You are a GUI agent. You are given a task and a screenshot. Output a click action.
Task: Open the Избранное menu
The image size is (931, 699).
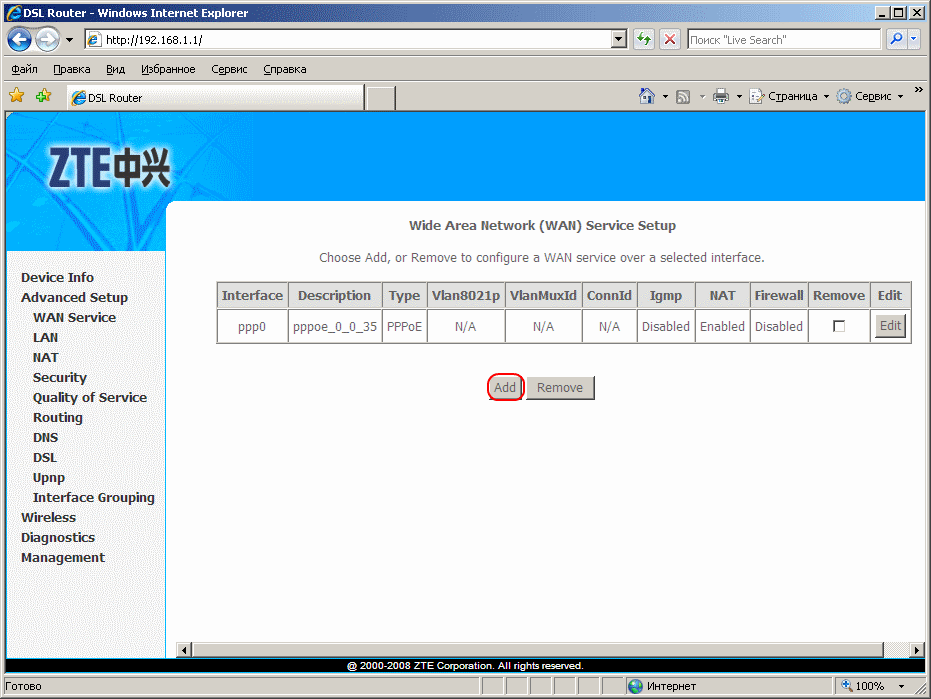168,69
